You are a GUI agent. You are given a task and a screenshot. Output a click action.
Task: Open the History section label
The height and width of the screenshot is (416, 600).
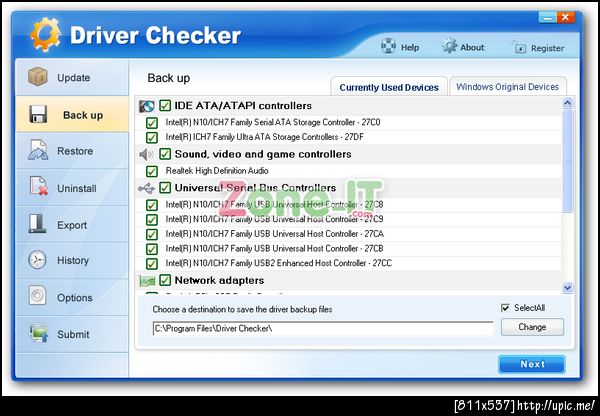73,261
